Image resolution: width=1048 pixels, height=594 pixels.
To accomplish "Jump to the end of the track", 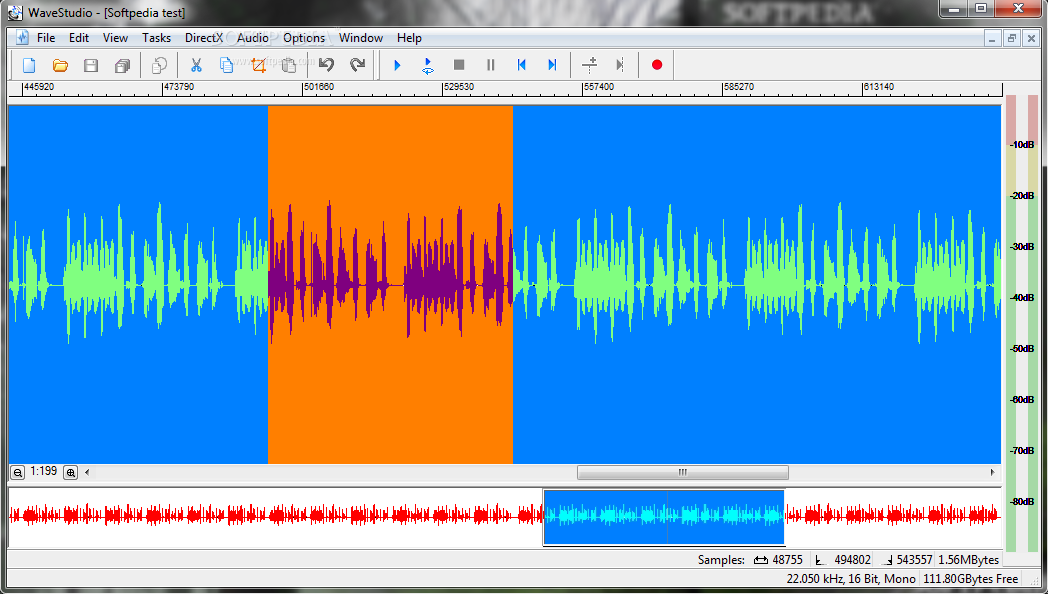I will coord(552,65).
